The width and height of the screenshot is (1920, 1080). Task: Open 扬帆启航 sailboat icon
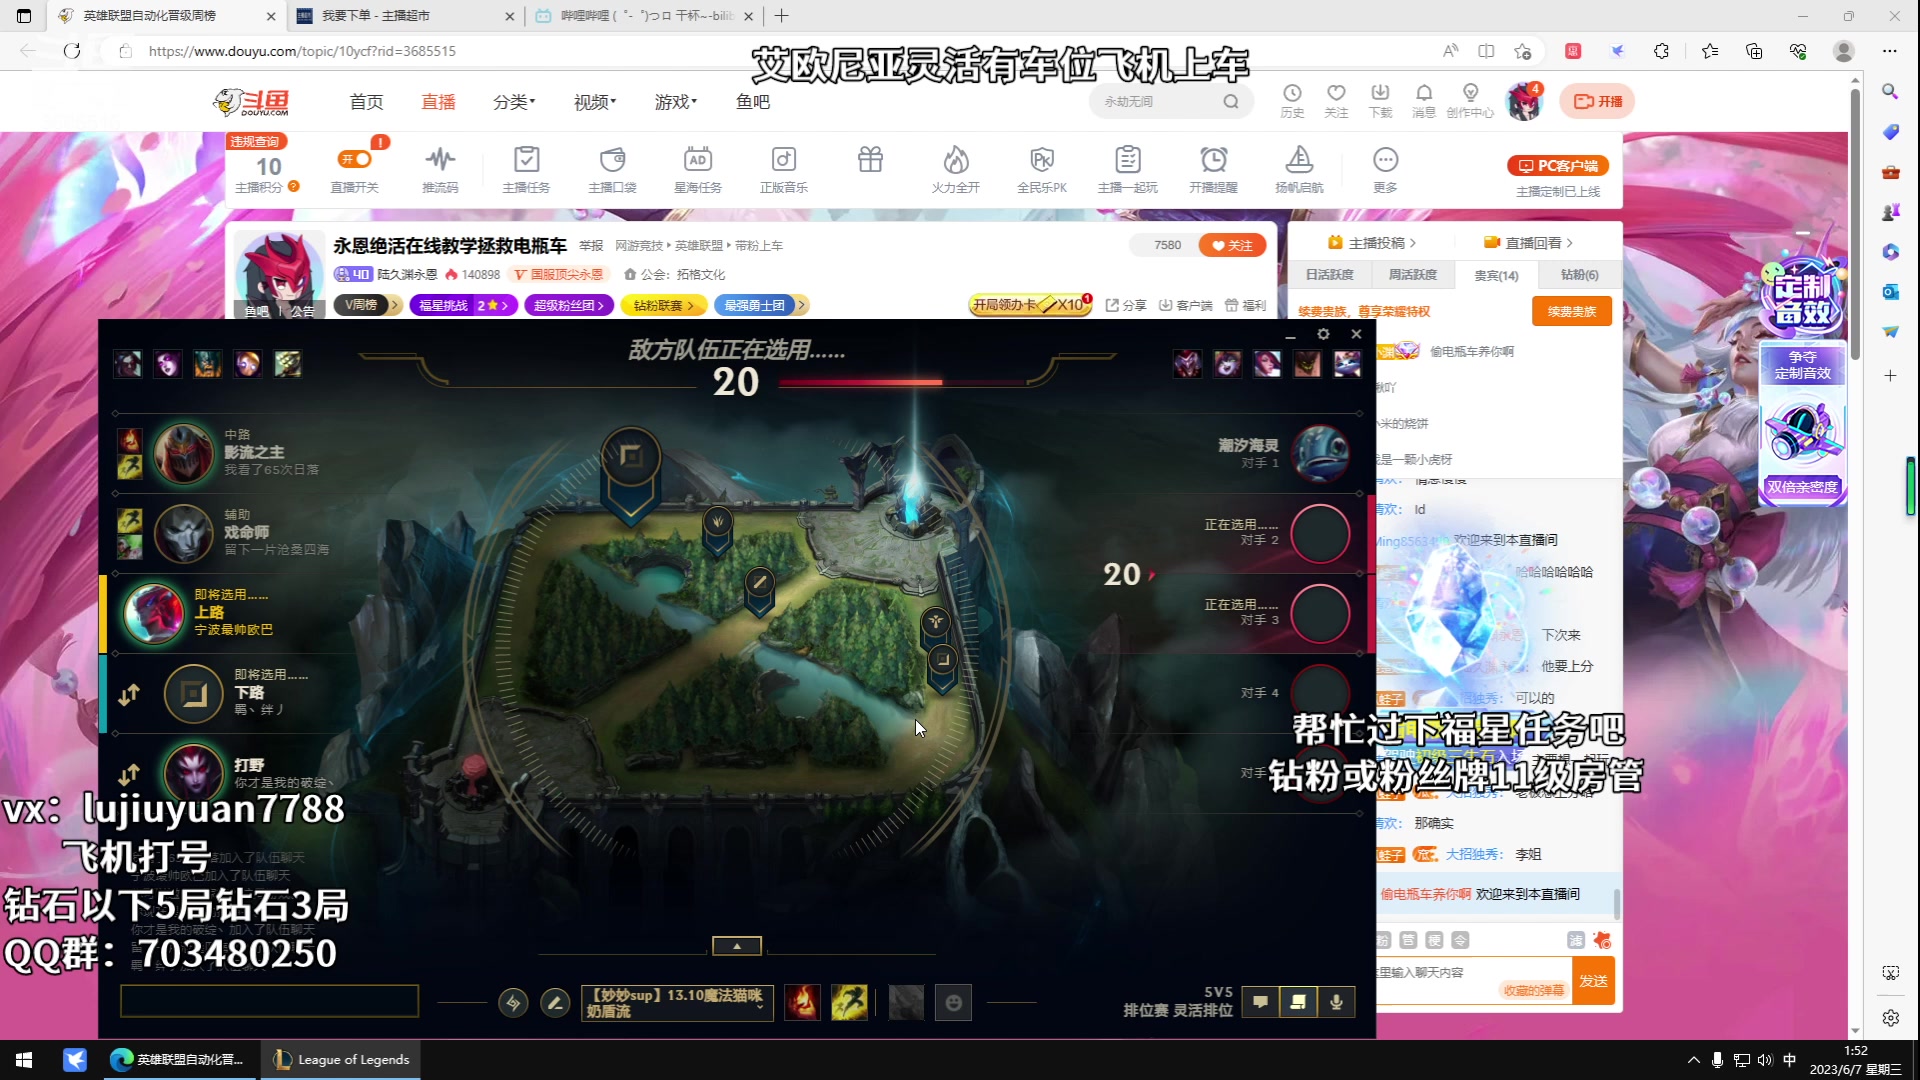pyautogui.click(x=1299, y=168)
